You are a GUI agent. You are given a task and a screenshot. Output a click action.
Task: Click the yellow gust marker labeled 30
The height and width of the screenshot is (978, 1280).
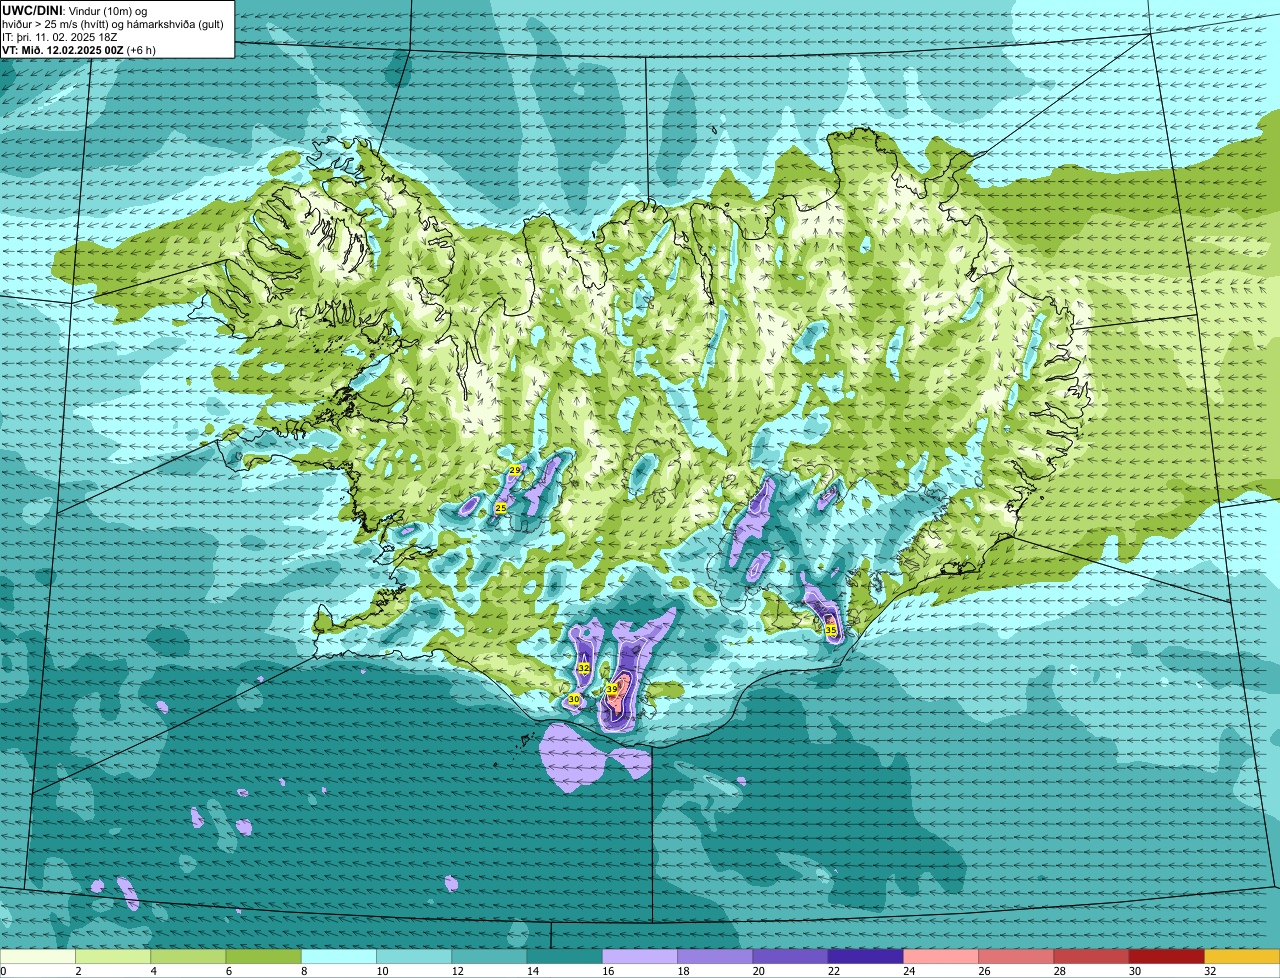(x=574, y=699)
